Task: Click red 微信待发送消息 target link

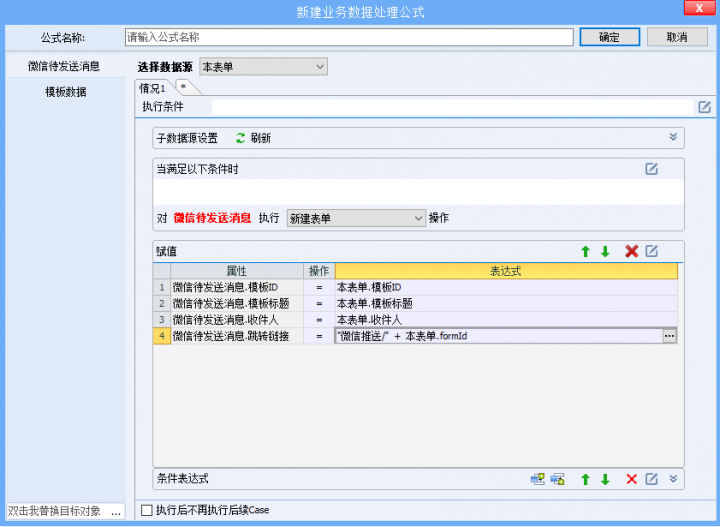Action: pyautogui.click(x=212, y=218)
